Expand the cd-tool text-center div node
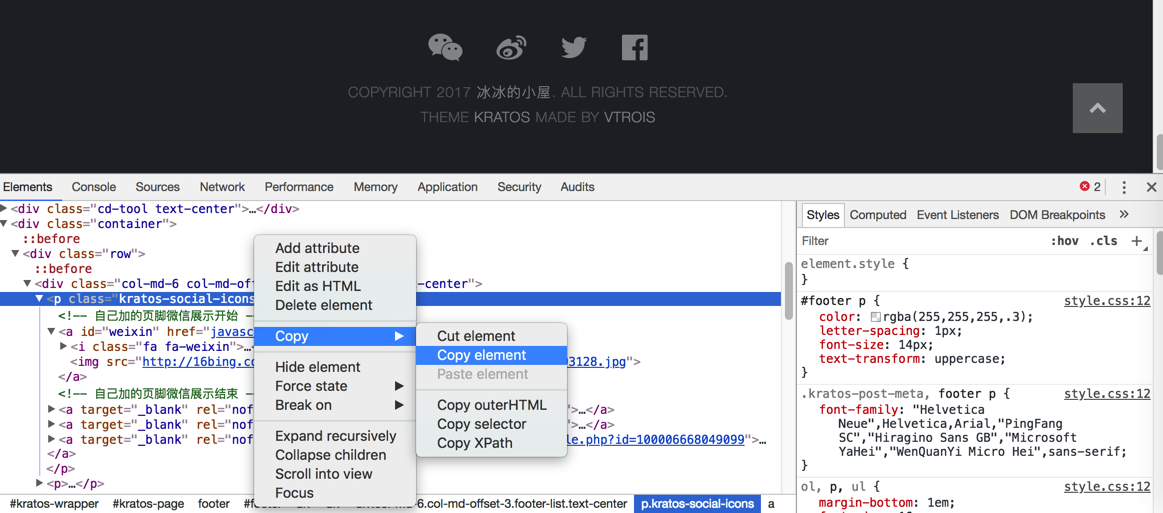The height and width of the screenshot is (513, 1163). 5,209
